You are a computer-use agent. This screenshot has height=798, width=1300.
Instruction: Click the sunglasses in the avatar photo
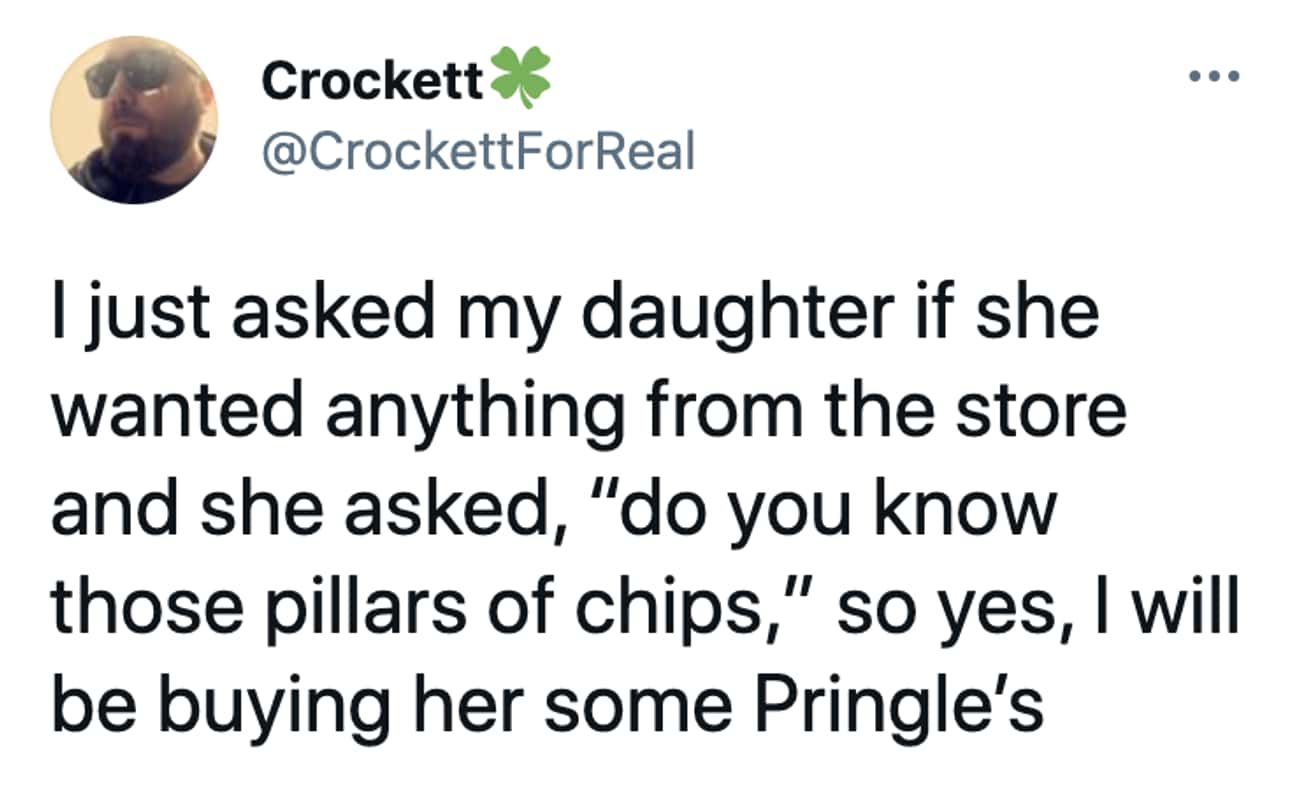coord(129,74)
